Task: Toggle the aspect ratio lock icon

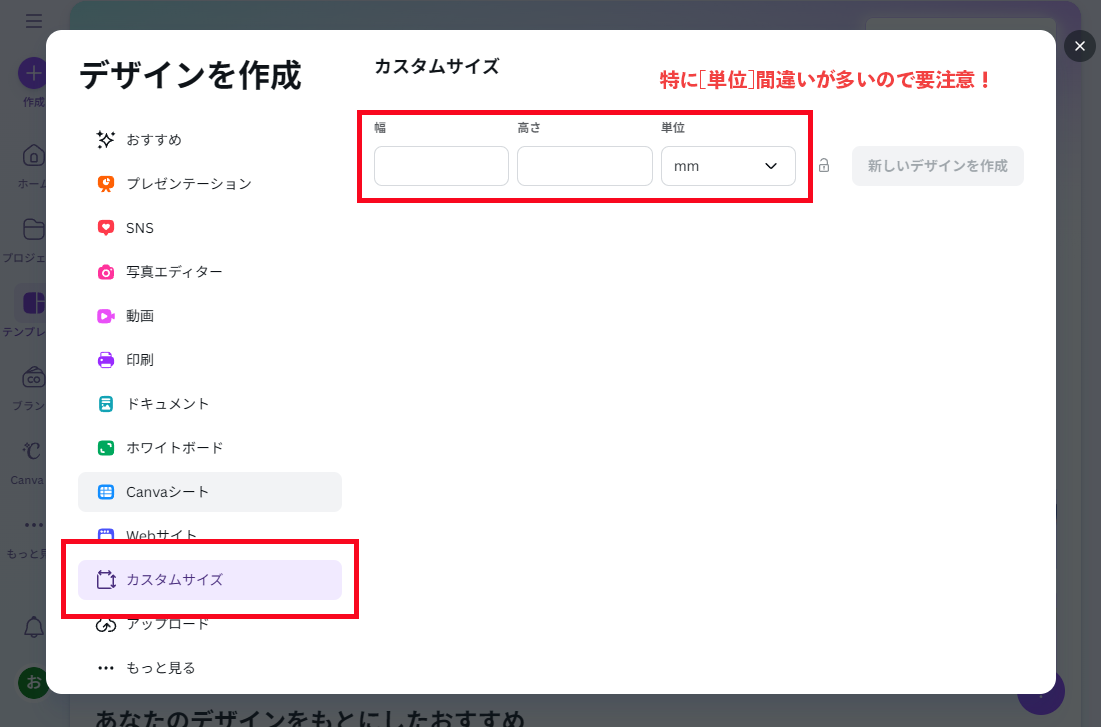Action: coord(824,166)
